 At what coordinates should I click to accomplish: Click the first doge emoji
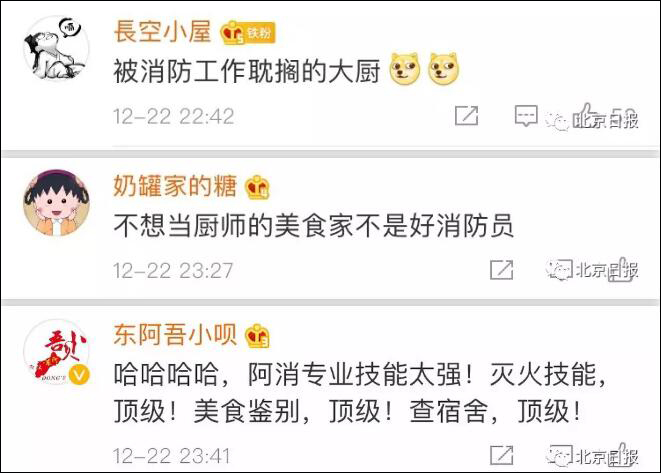[405, 69]
